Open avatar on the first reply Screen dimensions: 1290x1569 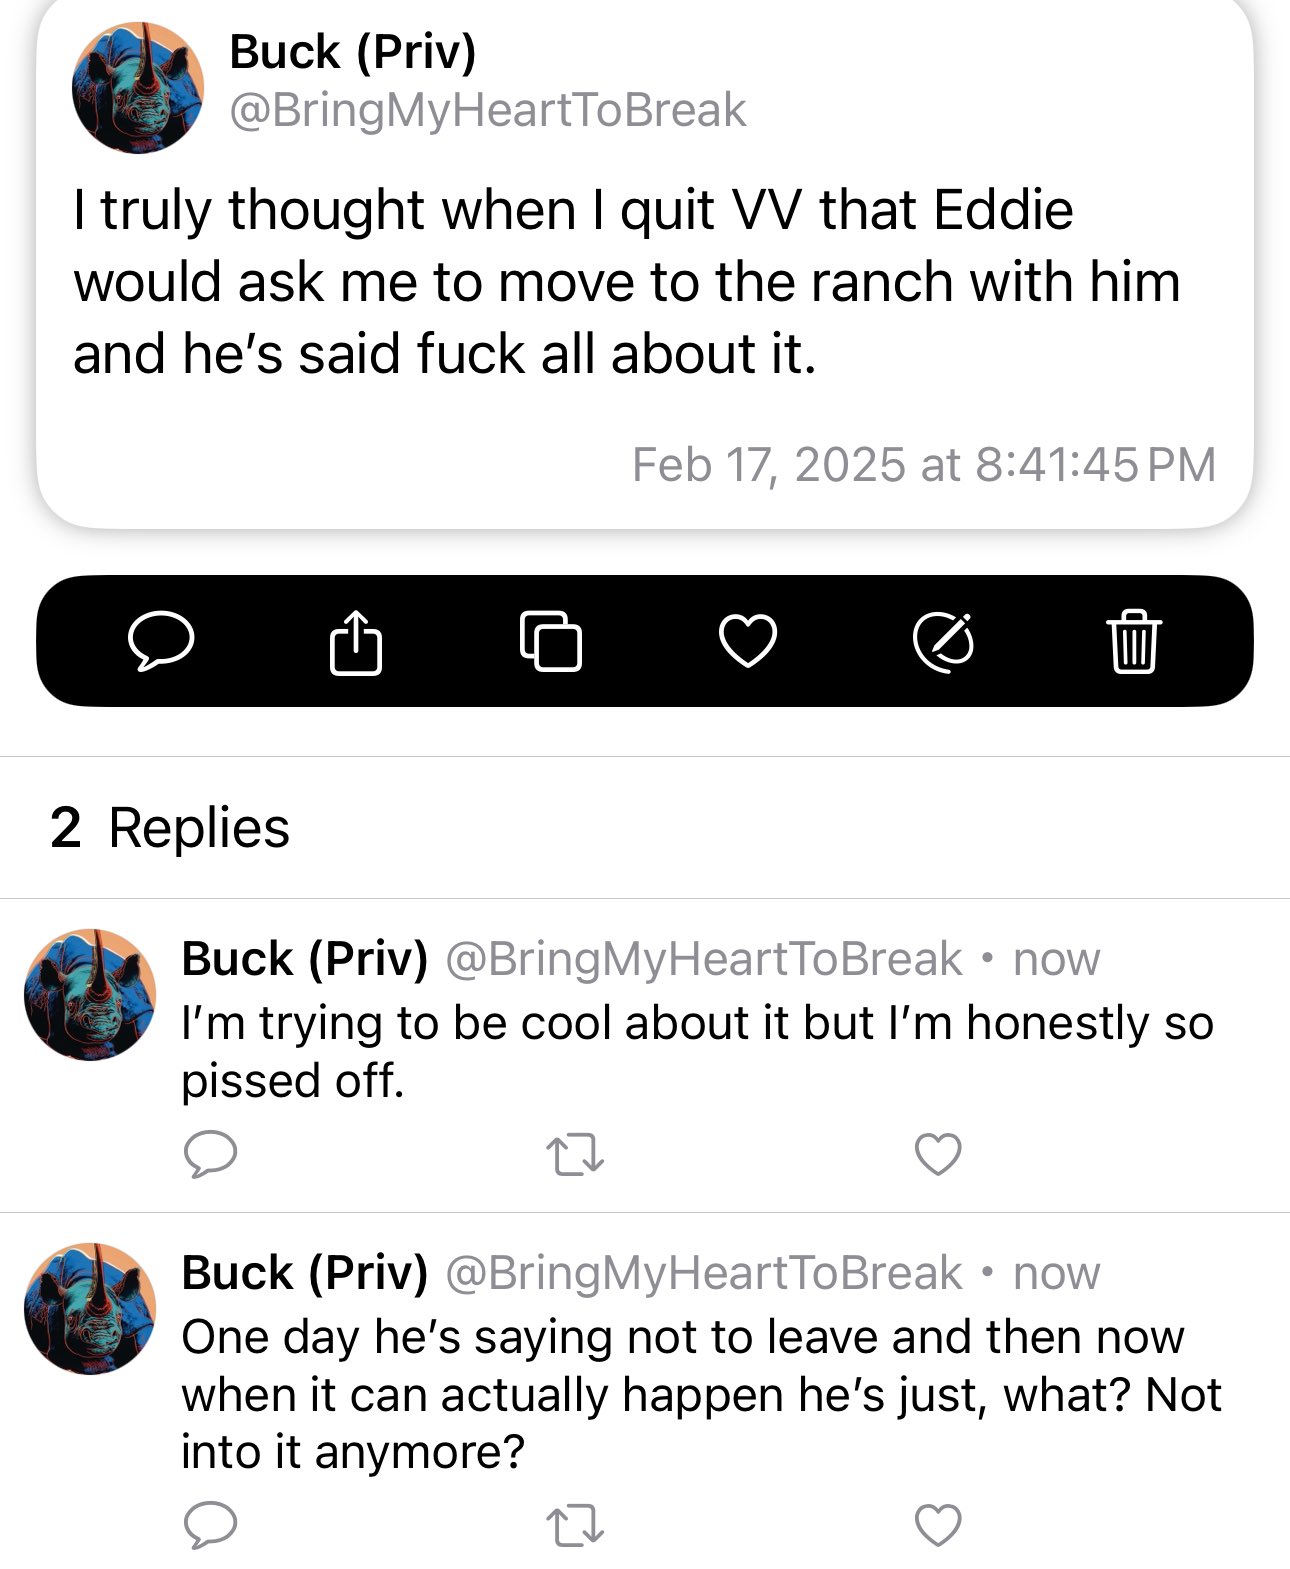[x=90, y=994]
